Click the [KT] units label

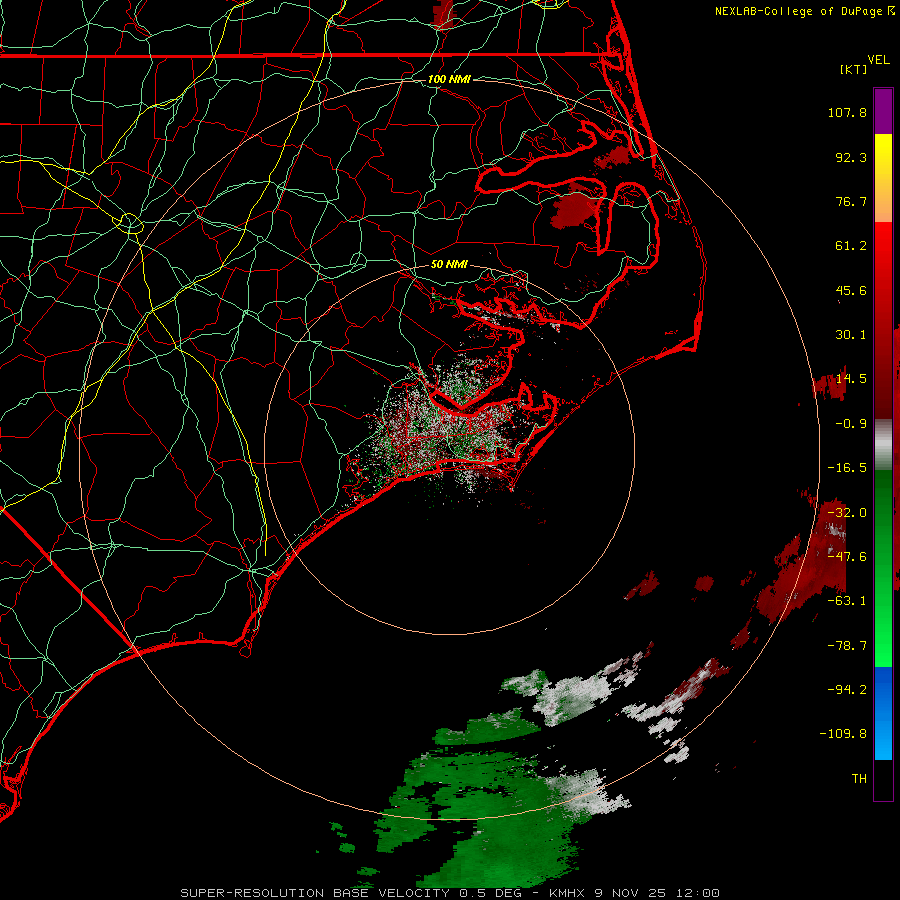point(853,69)
